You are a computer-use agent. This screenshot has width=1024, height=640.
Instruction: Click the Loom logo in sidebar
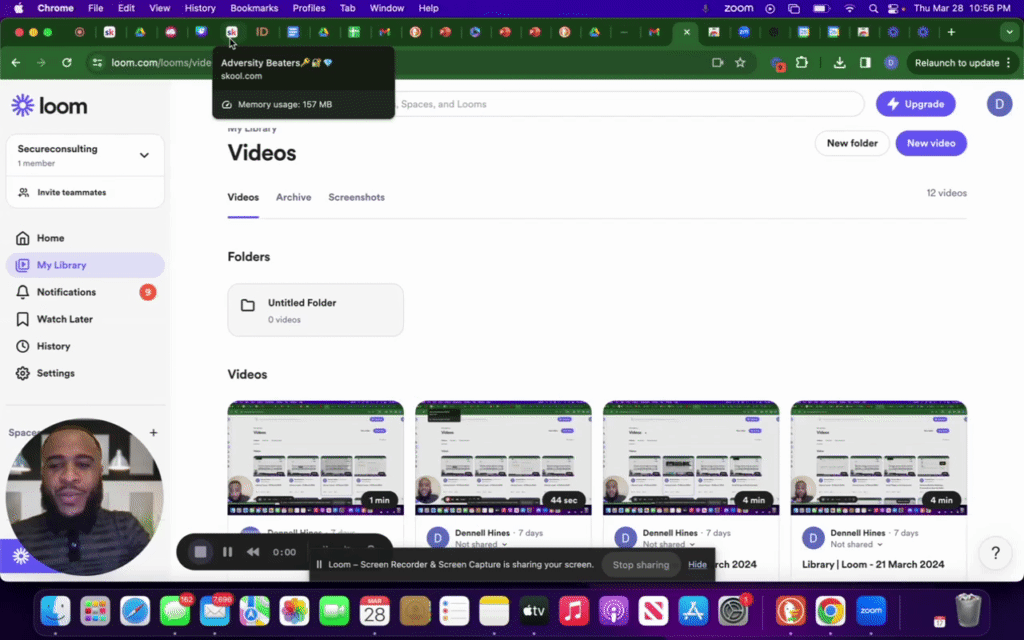[49, 105]
